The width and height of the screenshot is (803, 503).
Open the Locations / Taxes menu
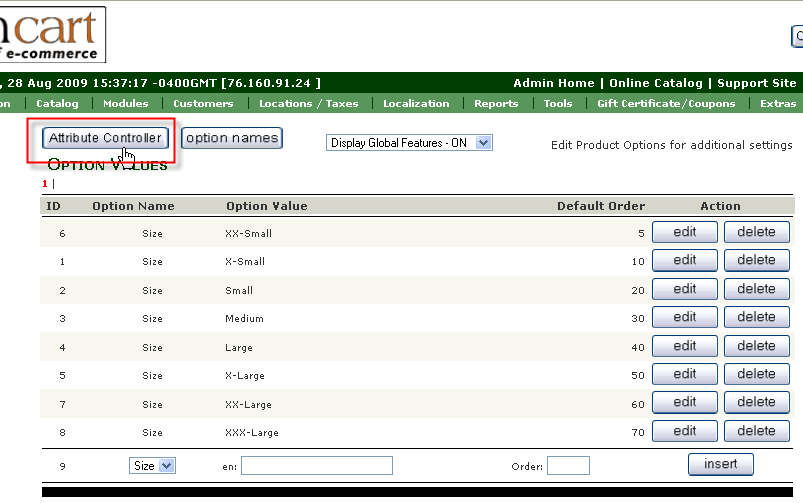308,103
